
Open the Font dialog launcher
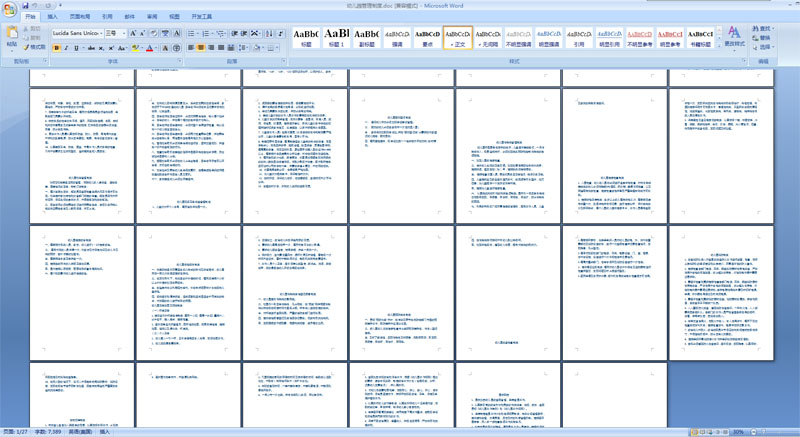click(x=180, y=61)
